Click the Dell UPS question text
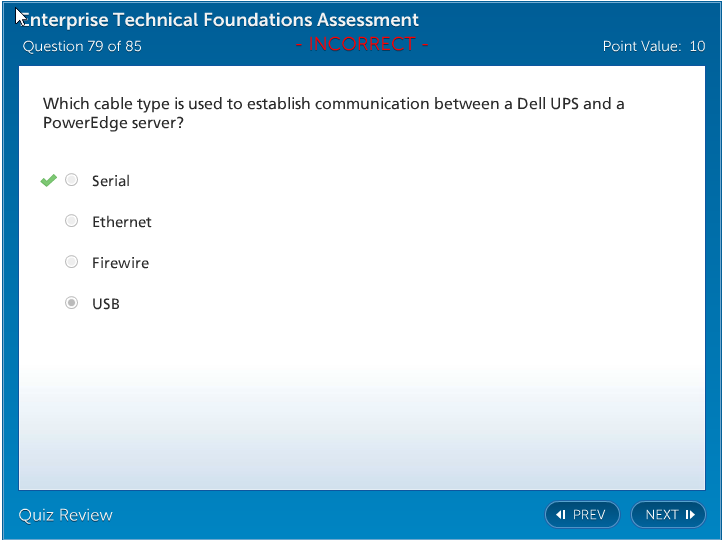The image size is (725, 540). (x=333, y=113)
